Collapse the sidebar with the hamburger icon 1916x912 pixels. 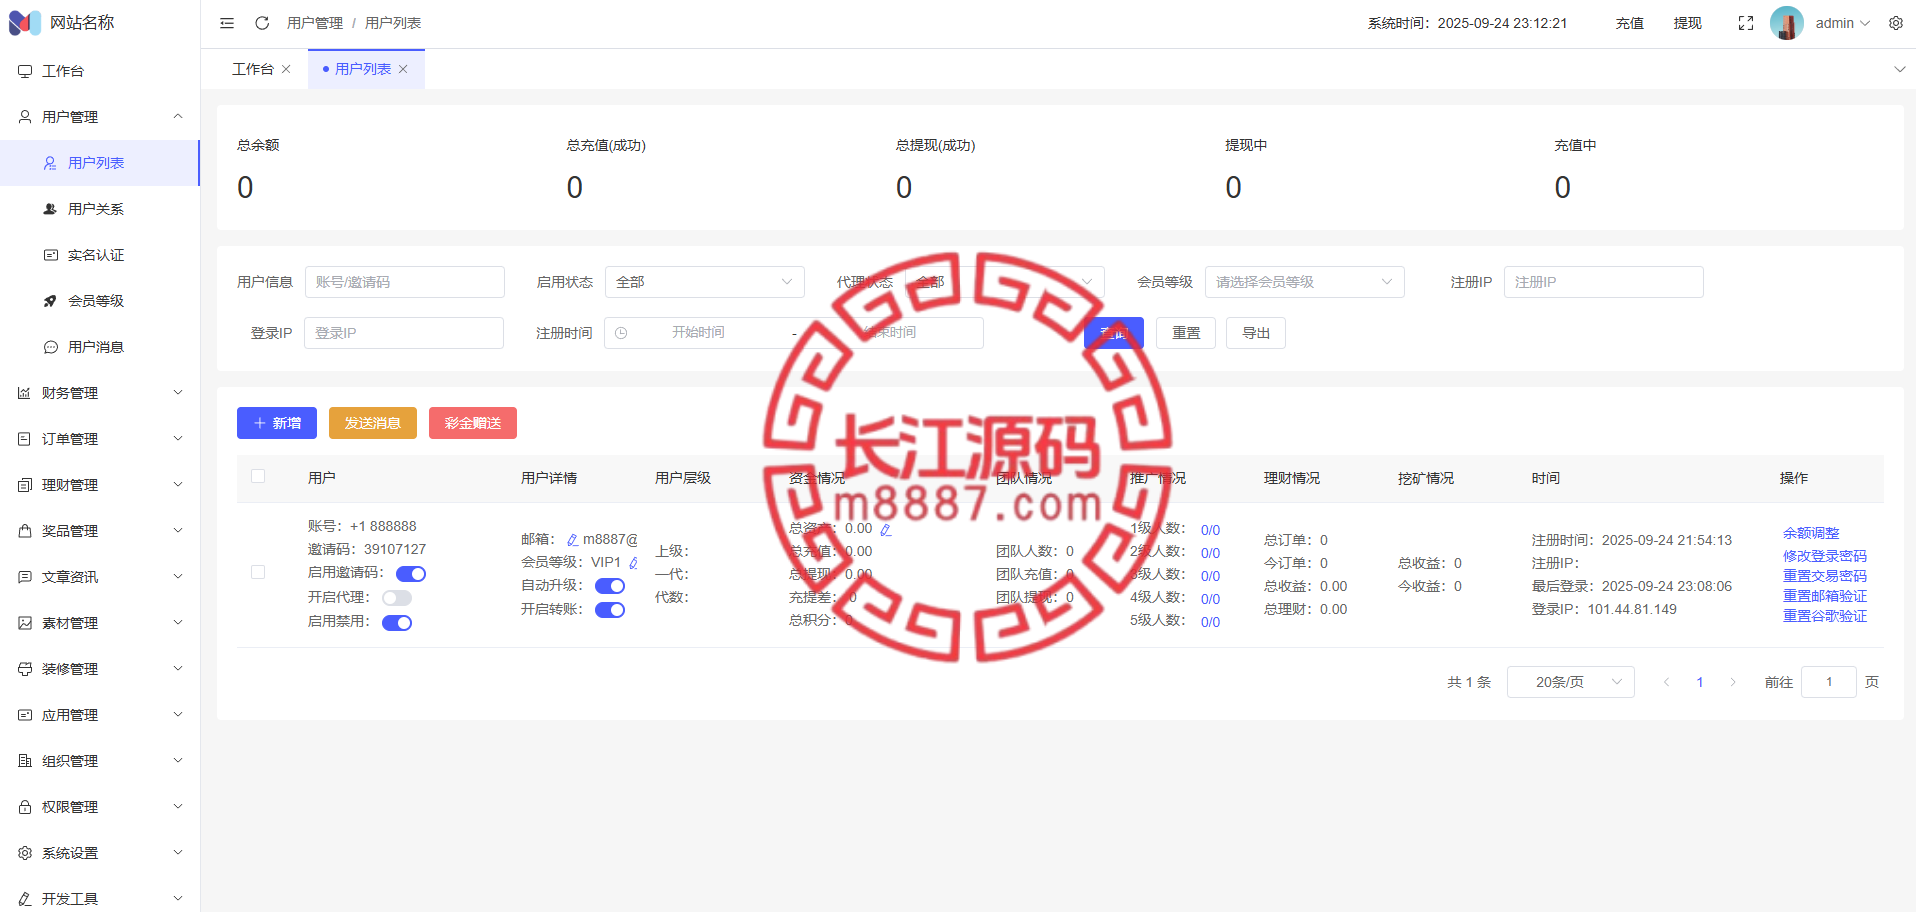tap(227, 23)
